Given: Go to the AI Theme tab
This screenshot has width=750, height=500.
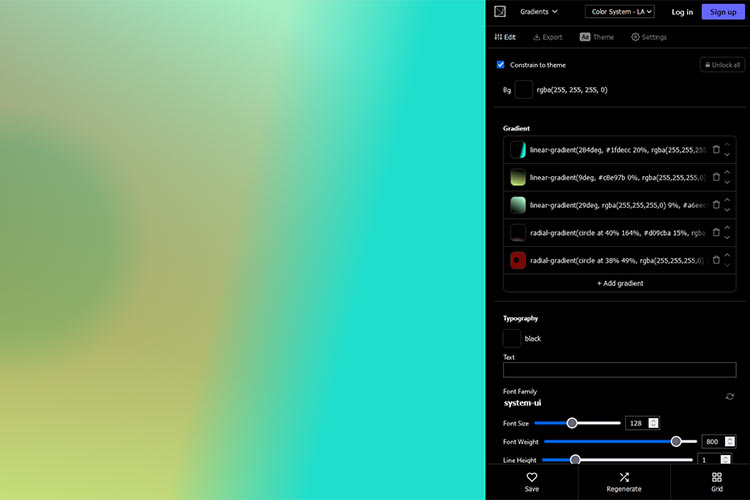Looking at the screenshot, I should pos(596,37).
